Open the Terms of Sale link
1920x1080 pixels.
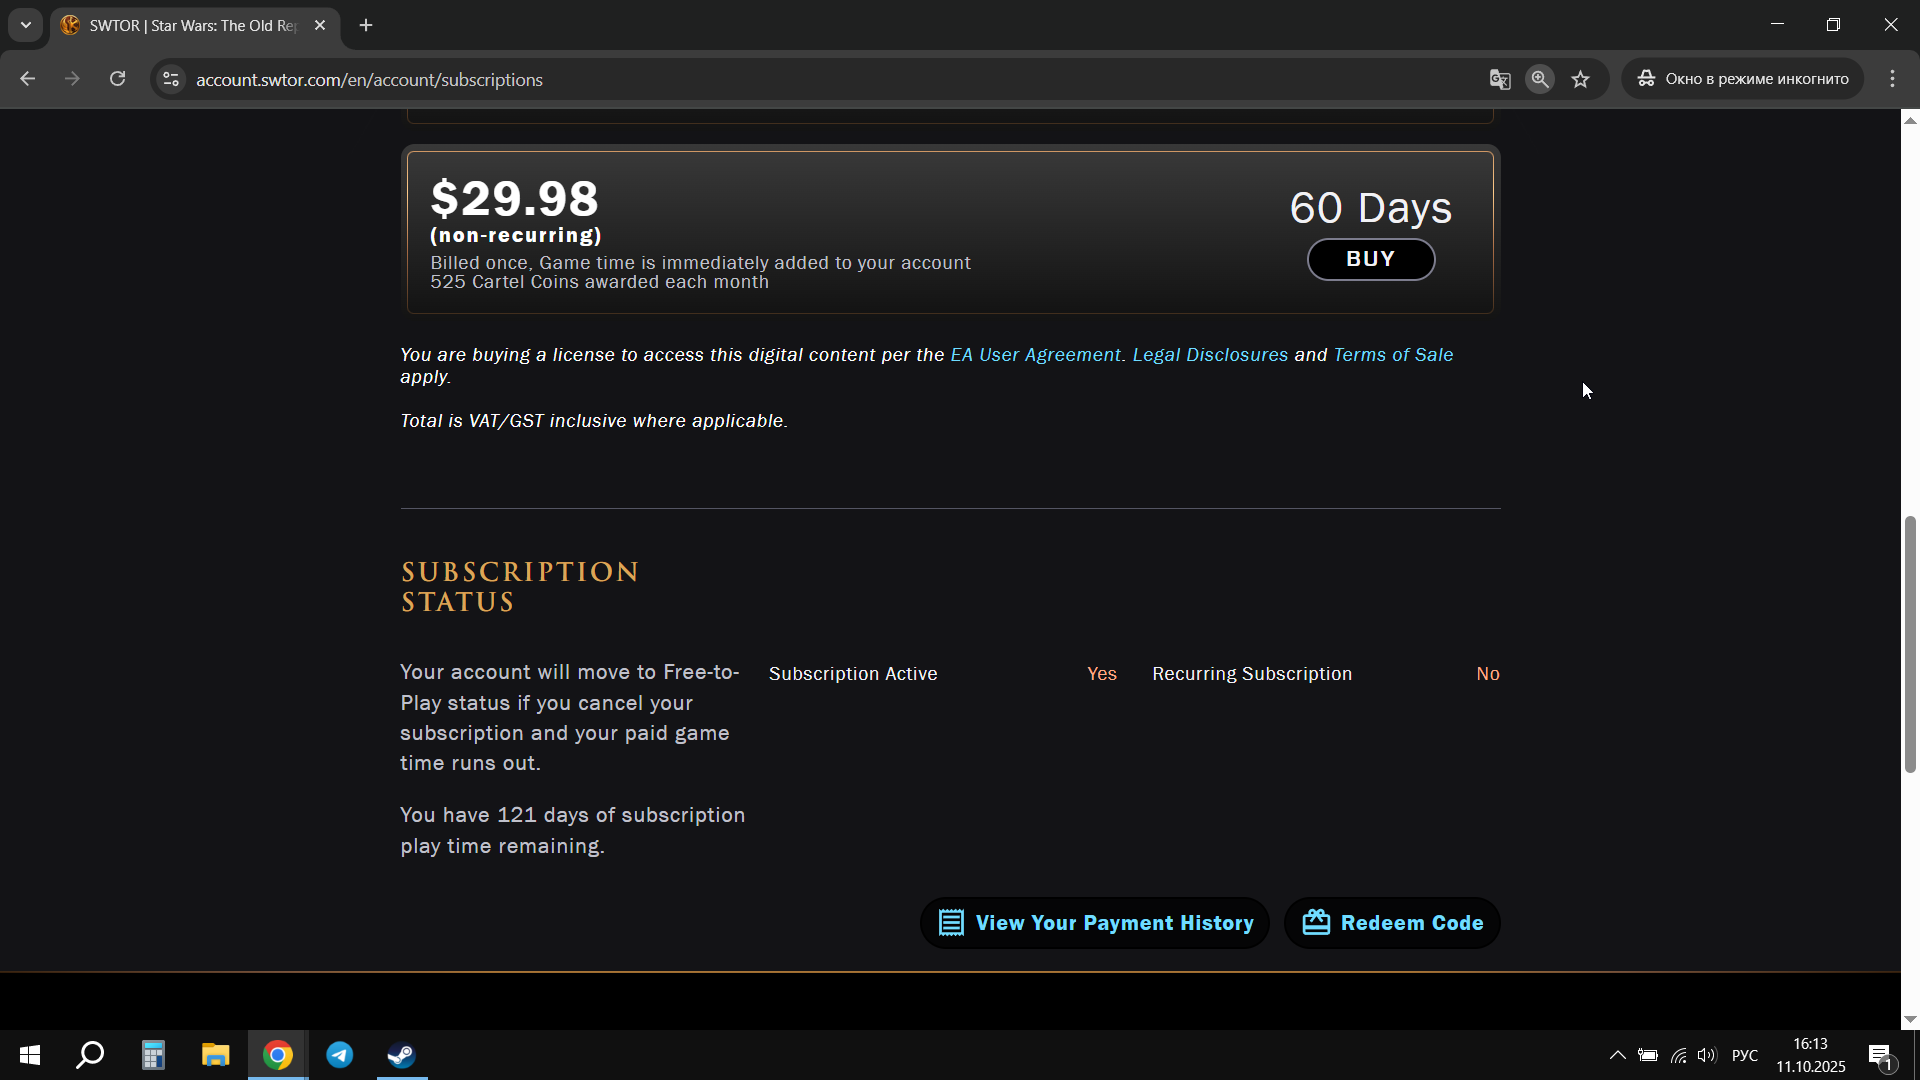tap(1393, 355)
